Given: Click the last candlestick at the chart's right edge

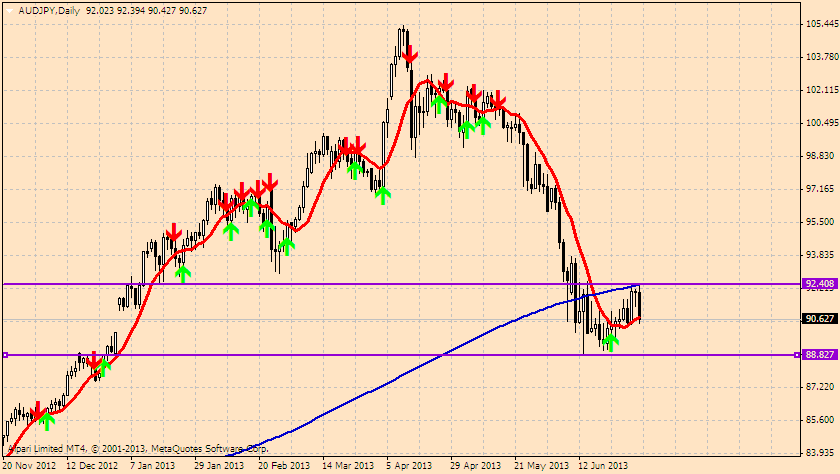Looking at the screenshot, I should (x=639, y=304).
